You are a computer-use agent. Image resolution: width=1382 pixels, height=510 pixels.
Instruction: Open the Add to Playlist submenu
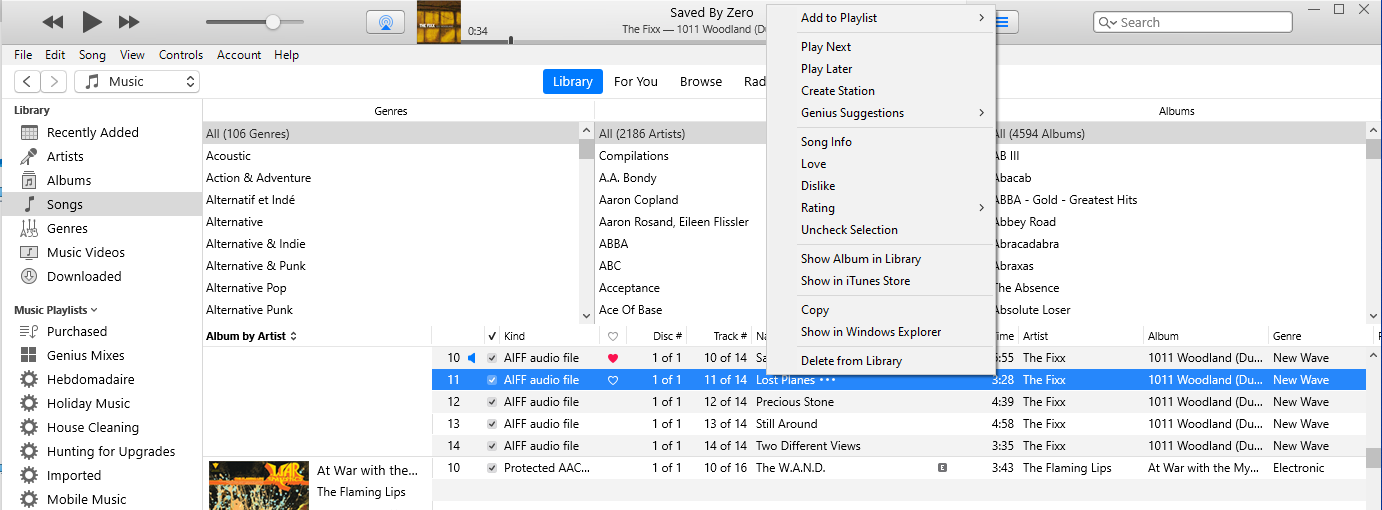881,18
